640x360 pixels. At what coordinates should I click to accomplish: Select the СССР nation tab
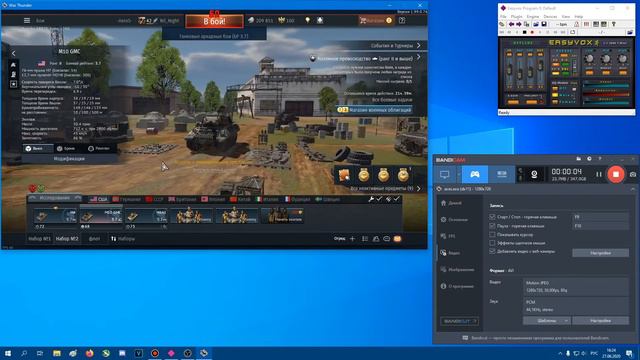coord(155,199)
